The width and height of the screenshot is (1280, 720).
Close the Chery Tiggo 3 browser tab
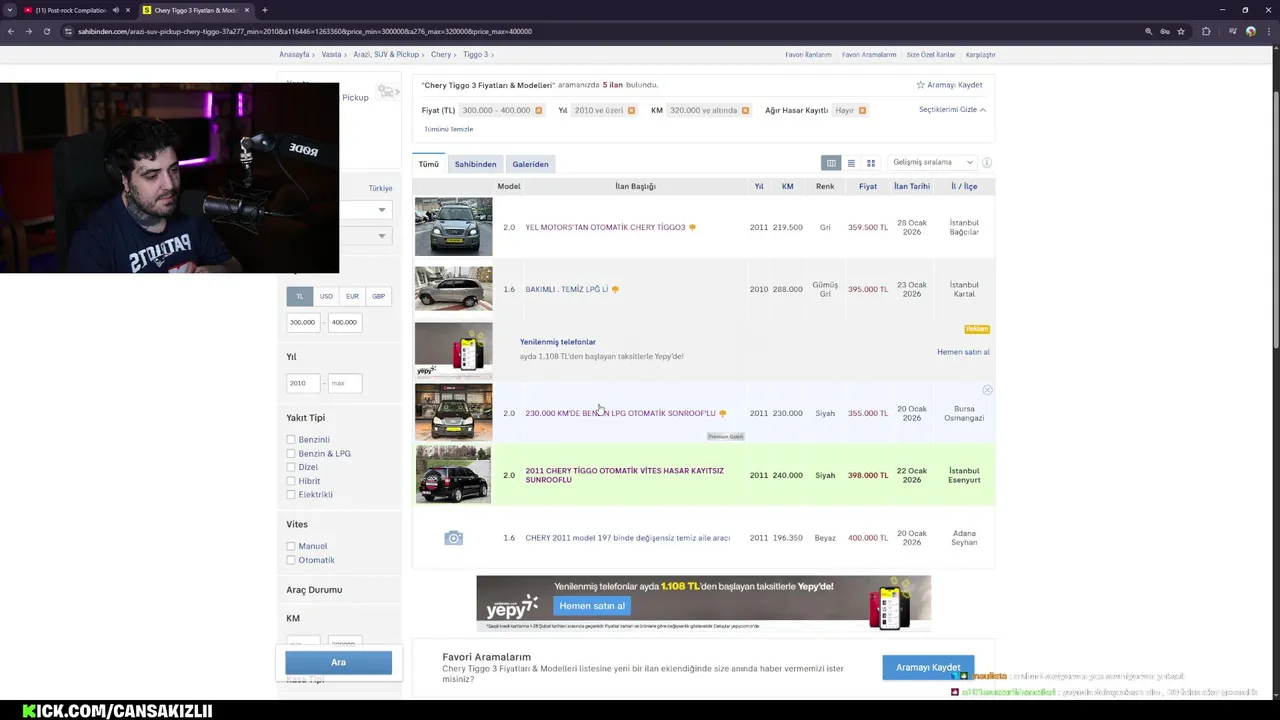pyautogui.click(x=249, y=10)
